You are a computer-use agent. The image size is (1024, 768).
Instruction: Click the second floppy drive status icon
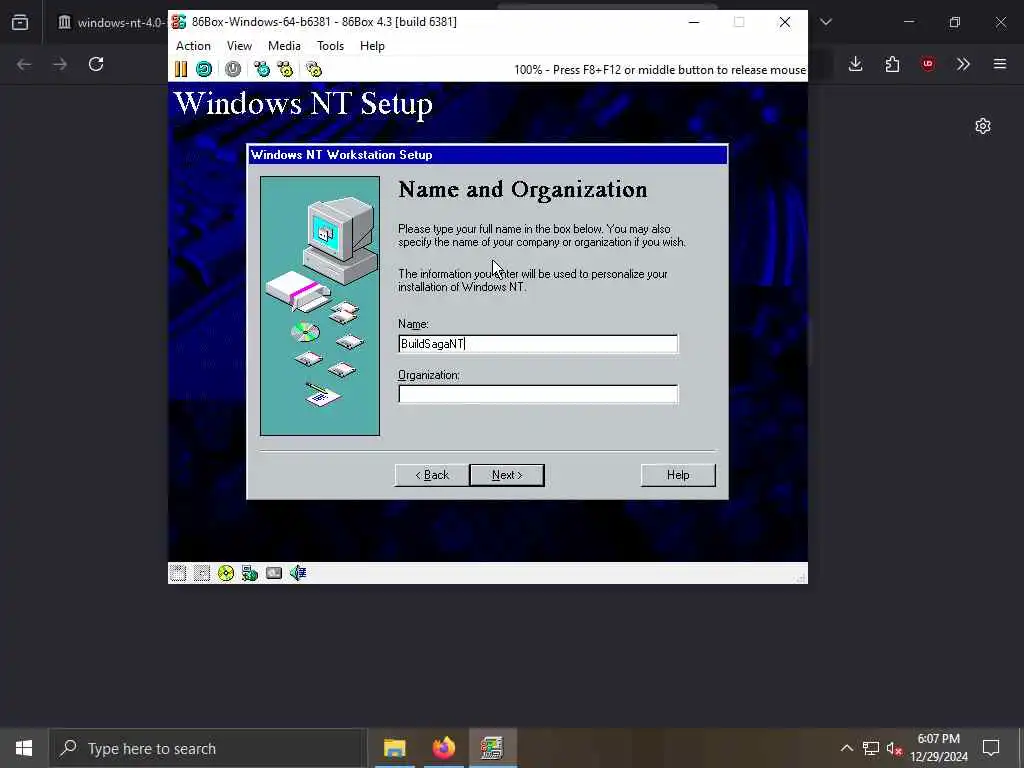[202, 573]
